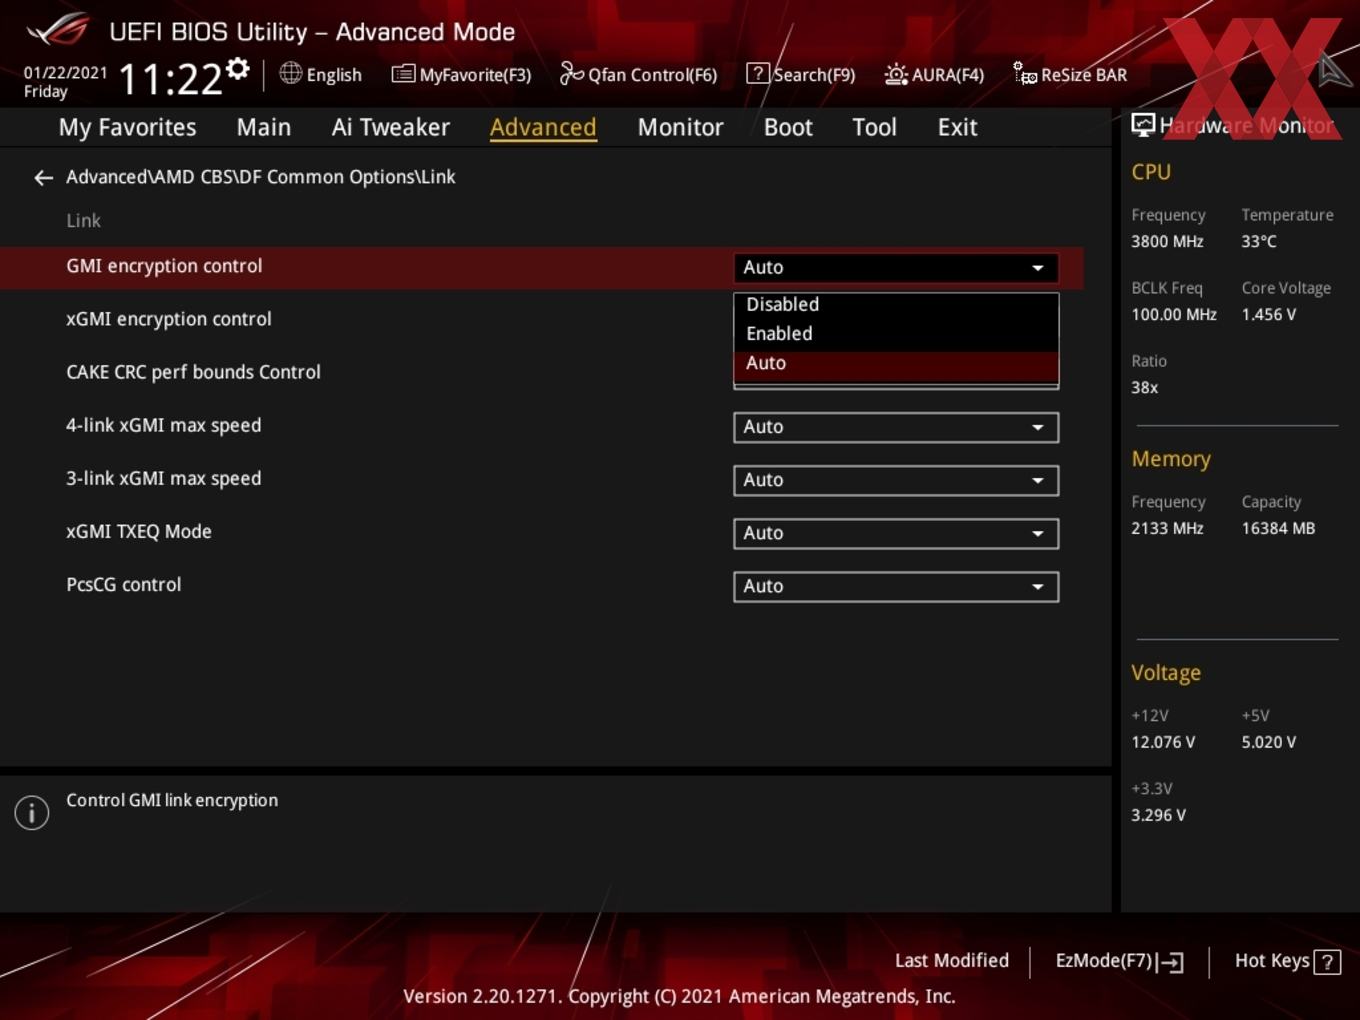The image size is (1360, 1020).
Task: Click the BCLK Freq value 100.00 MHz
Action: point(1174,315)
